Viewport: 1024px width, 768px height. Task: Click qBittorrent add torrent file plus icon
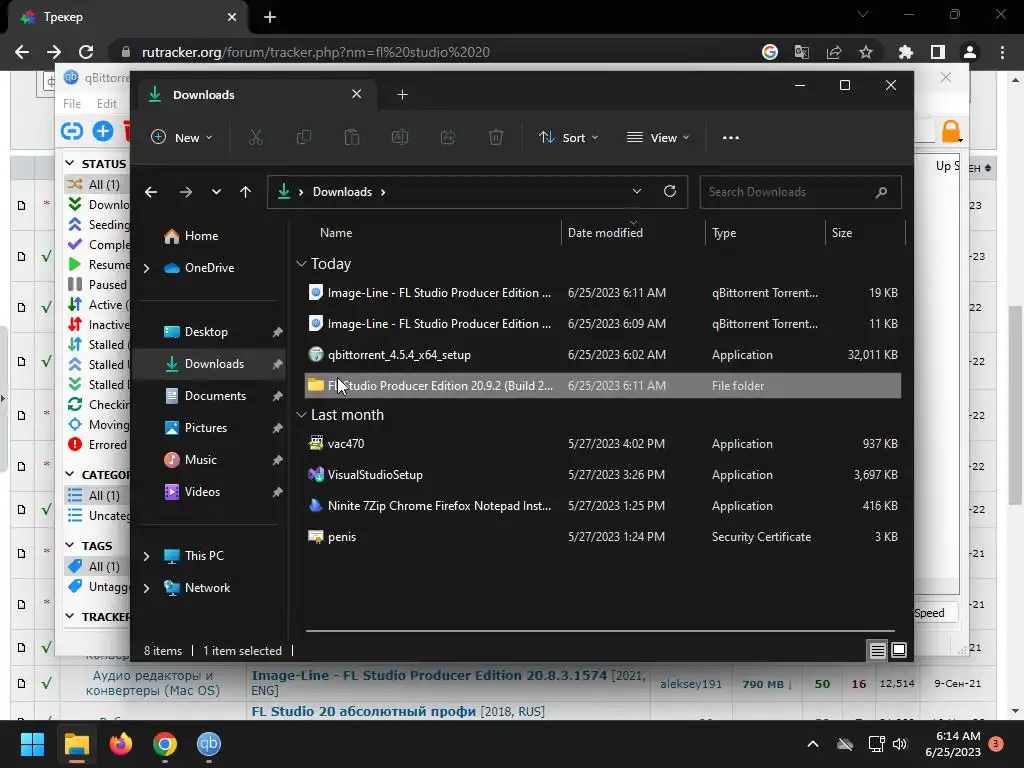pos(103,131)
